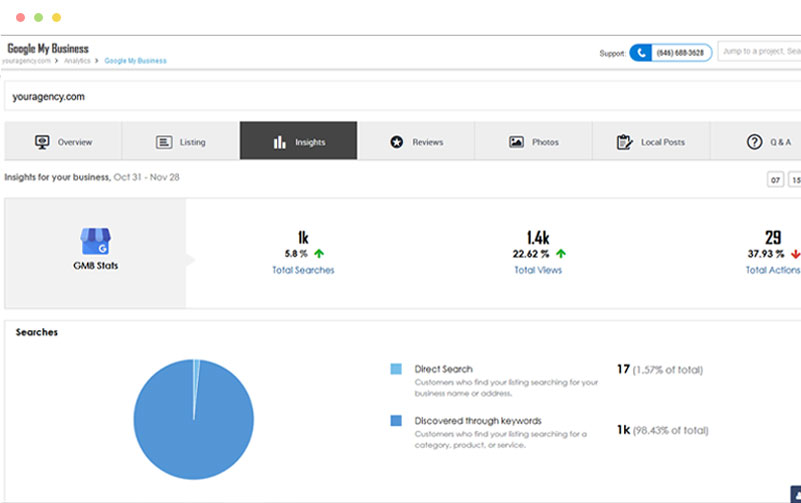Focus the Jump to a project search field
The width and height of the screenshot is (801, 503).
click(x=760, y=52)
